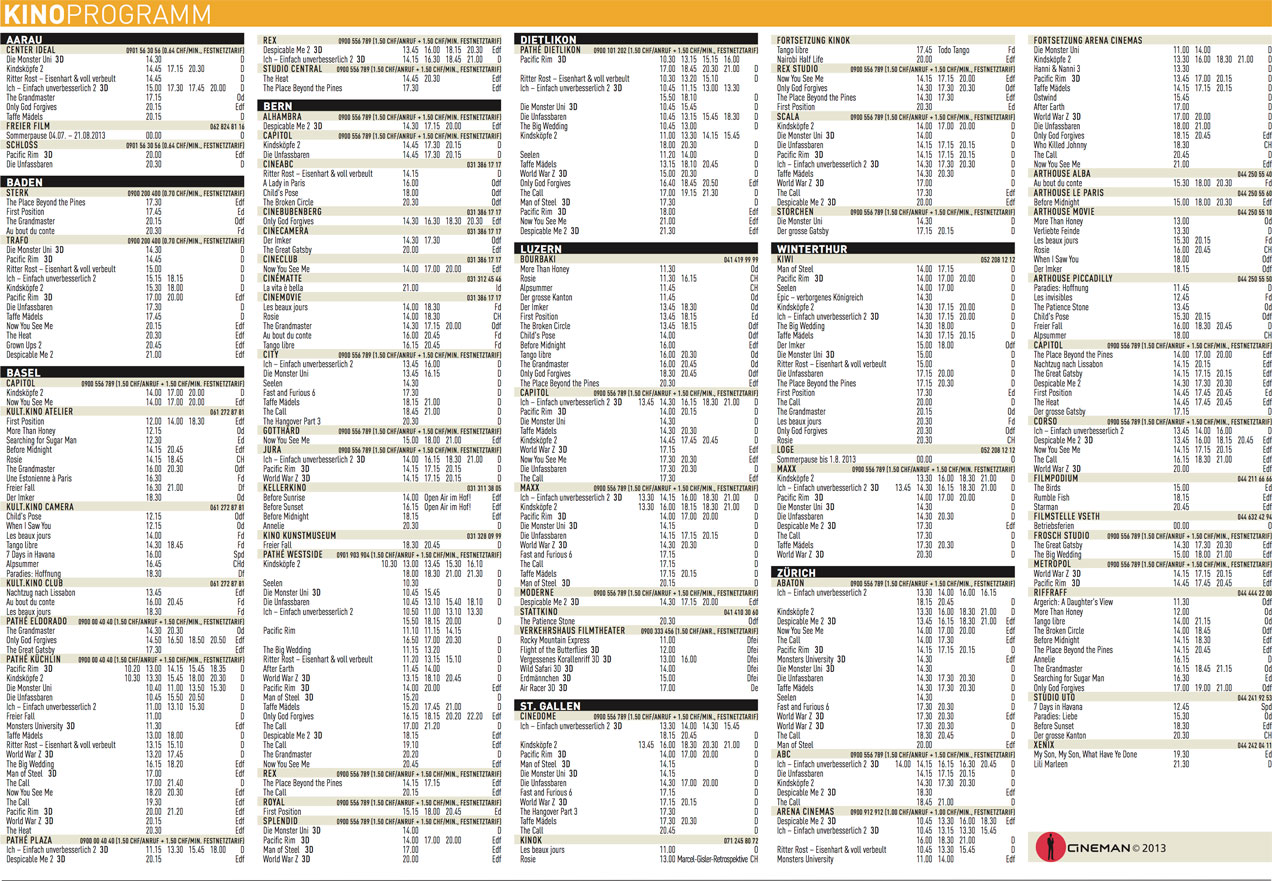
Task: Select the WINTERTHUR city heading
Action: [x=812, y=247]
